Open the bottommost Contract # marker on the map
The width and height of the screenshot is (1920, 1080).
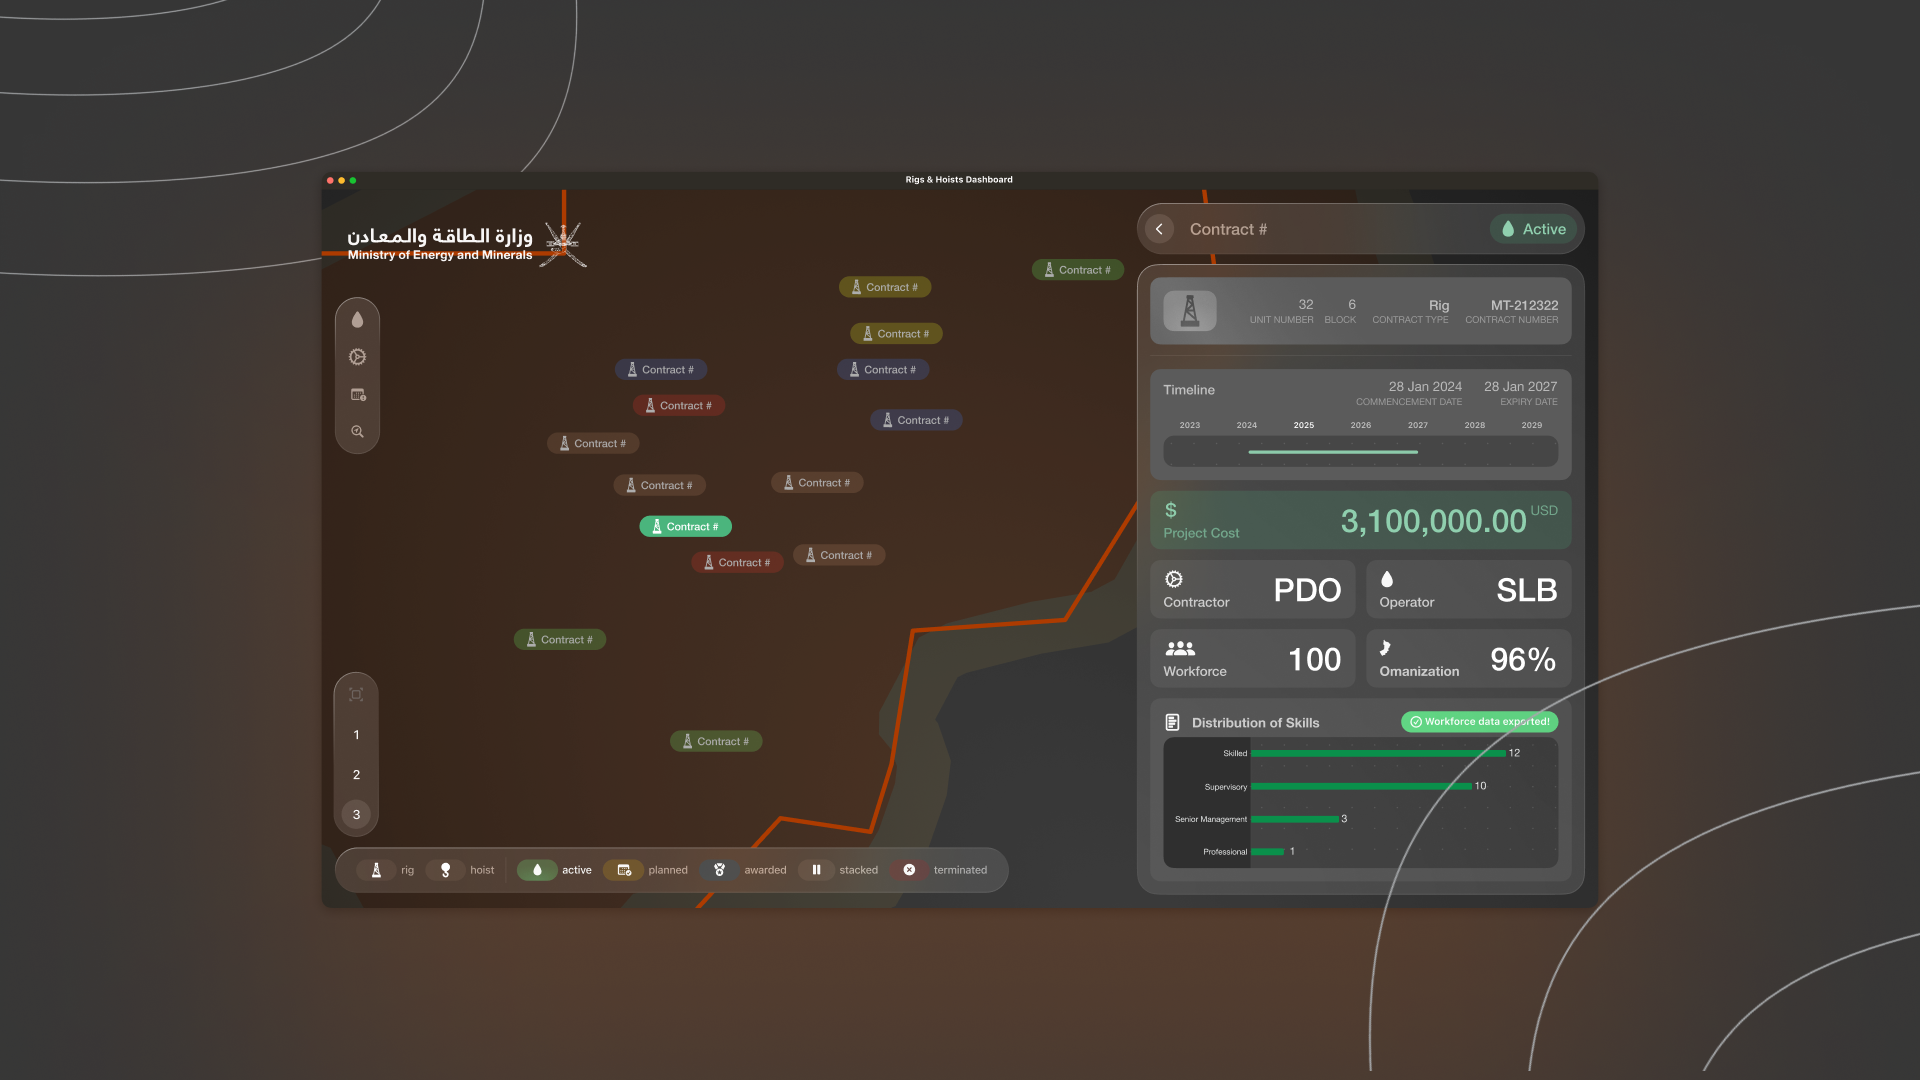pyautogui.click(x=716, y=741)
